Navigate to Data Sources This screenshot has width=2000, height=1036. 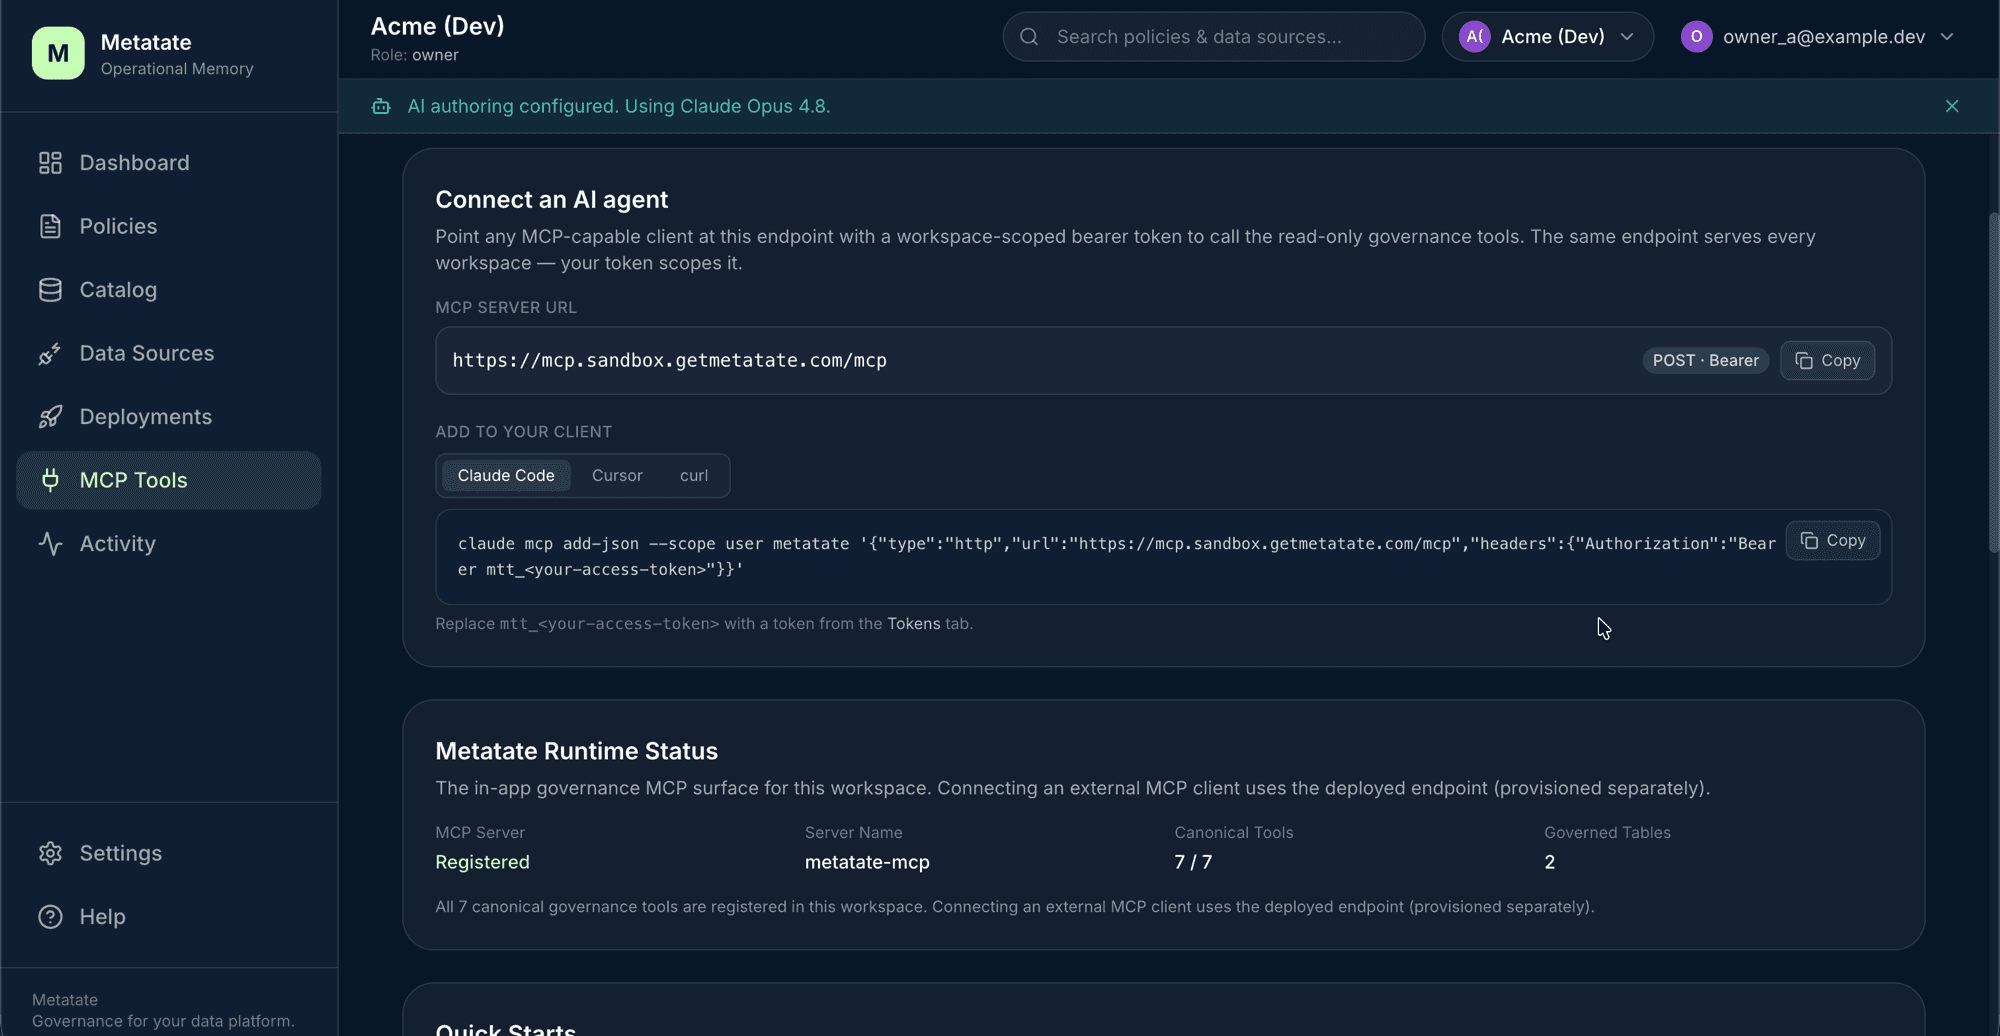[x=169, y=353]
